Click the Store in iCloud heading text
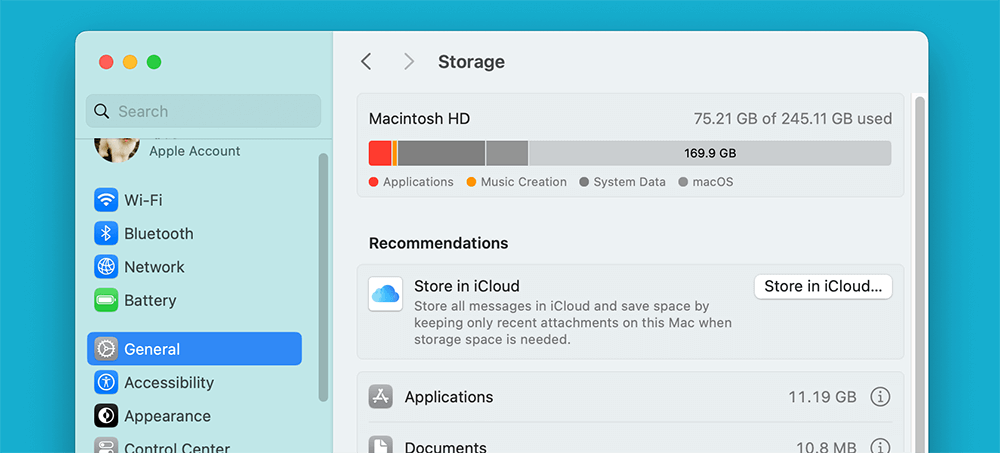The width and height of the screenshot is (1000, 453). (x=467, y=286)
